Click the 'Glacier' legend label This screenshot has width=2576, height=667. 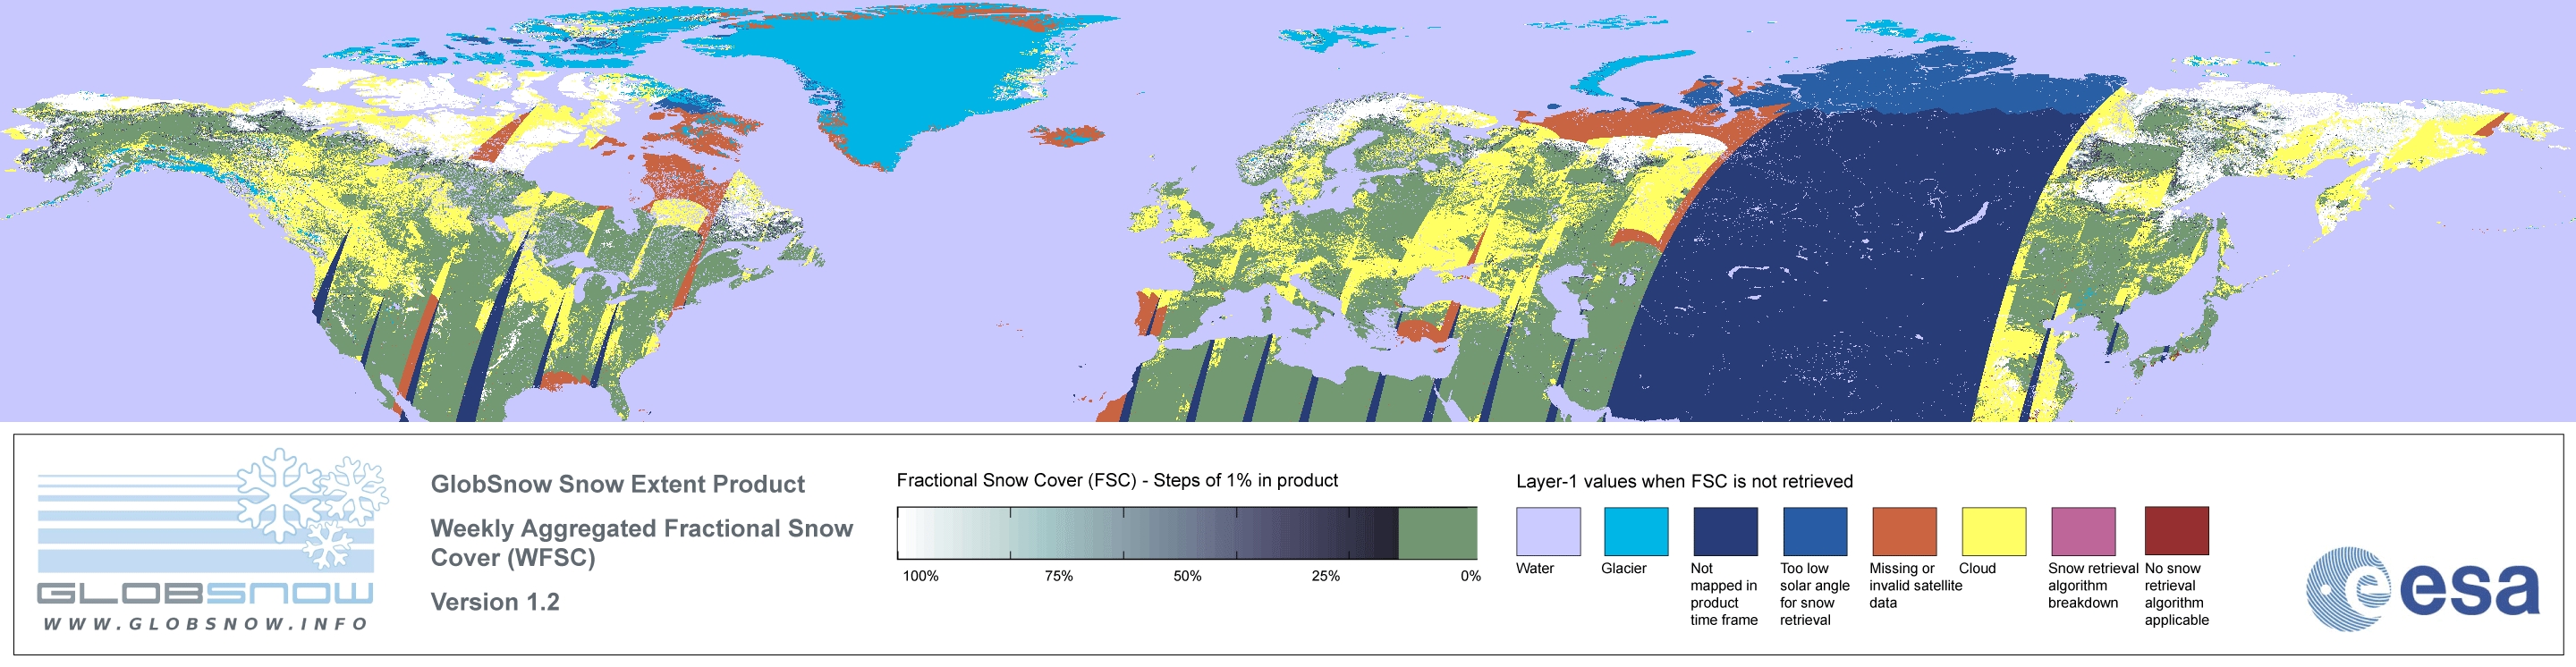(1623, 569)
